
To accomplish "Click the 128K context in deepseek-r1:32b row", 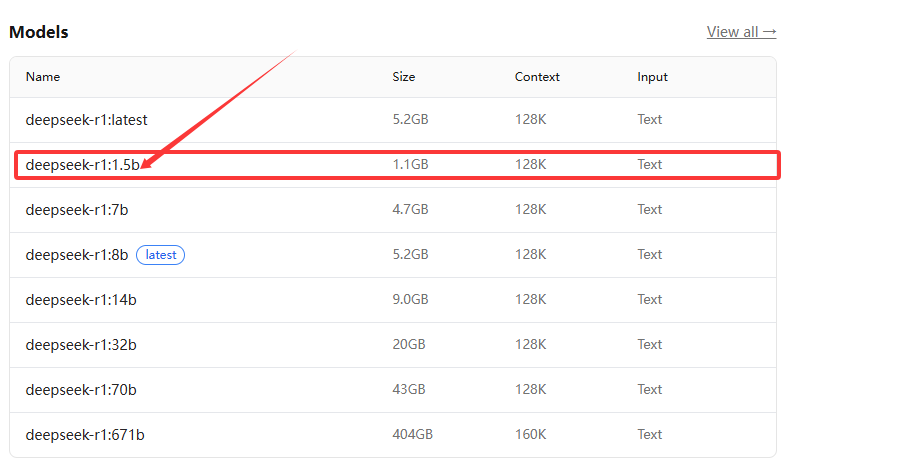I will [530, 345].
